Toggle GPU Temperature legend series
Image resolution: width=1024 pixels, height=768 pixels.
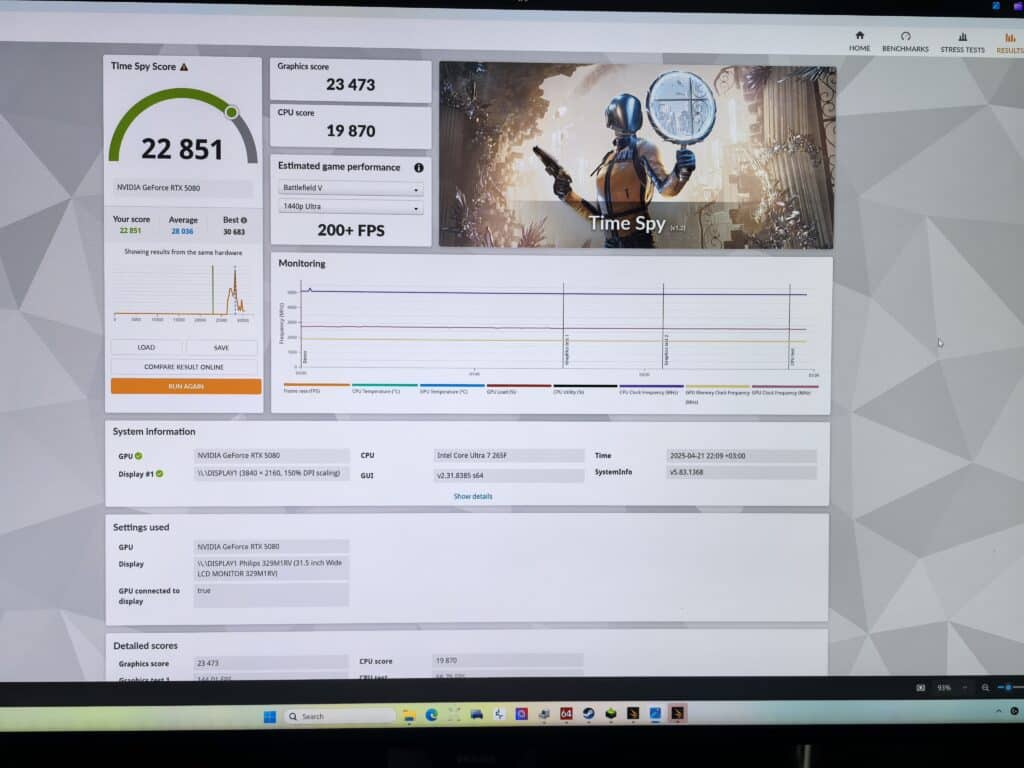pos(452,389)
